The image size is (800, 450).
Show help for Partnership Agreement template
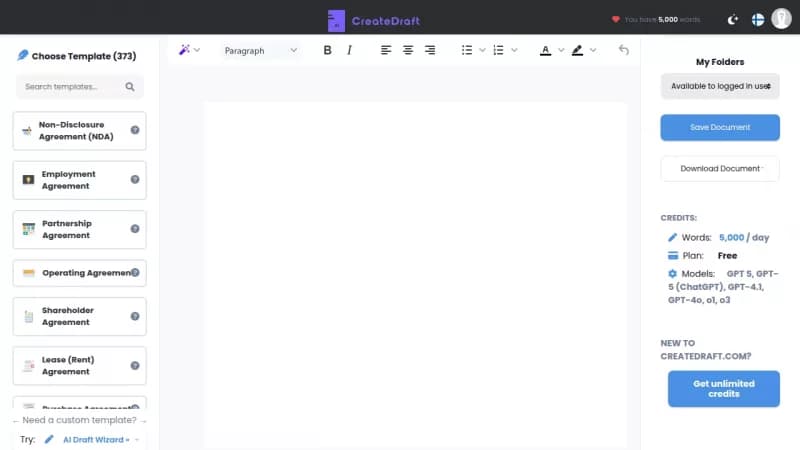pos(135,229)
